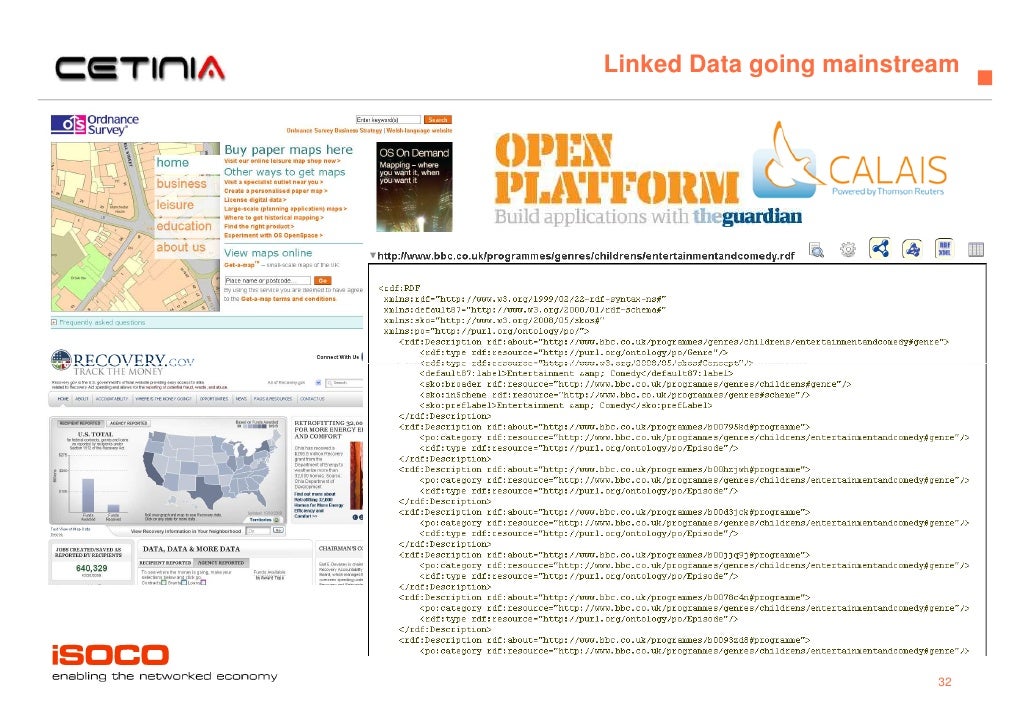Open License digital data link

pos(255,200)
